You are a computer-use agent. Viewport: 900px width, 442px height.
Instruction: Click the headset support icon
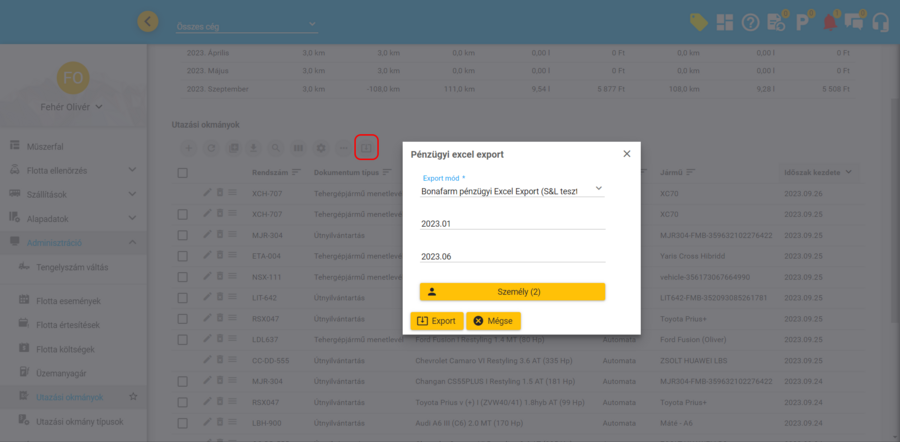881,21
